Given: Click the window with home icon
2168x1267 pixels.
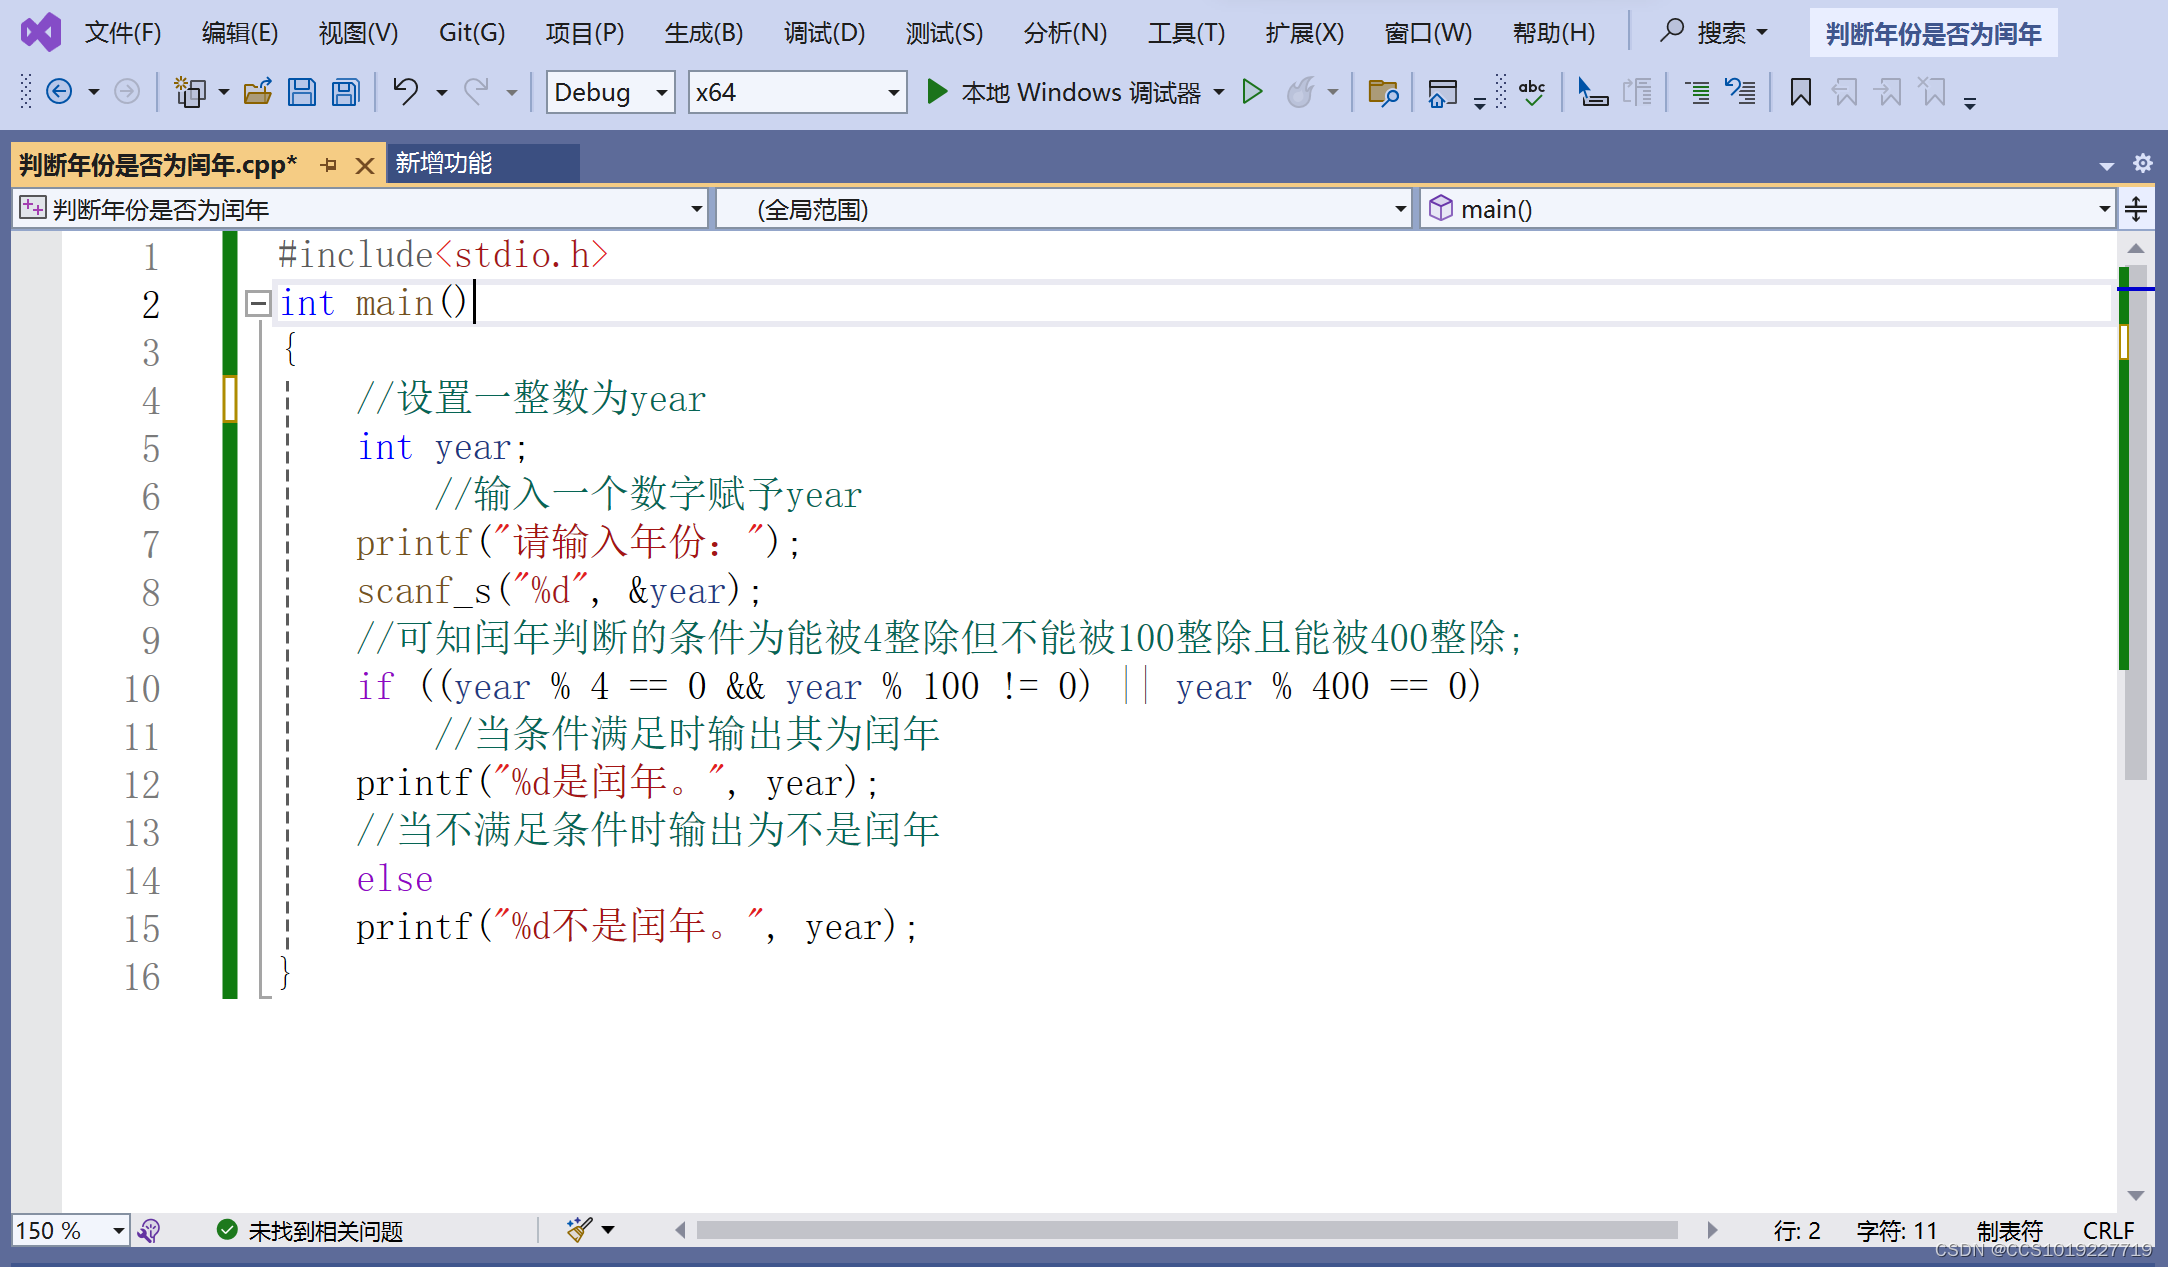Looking at the screenshot, I should [x=1442, y=92].
